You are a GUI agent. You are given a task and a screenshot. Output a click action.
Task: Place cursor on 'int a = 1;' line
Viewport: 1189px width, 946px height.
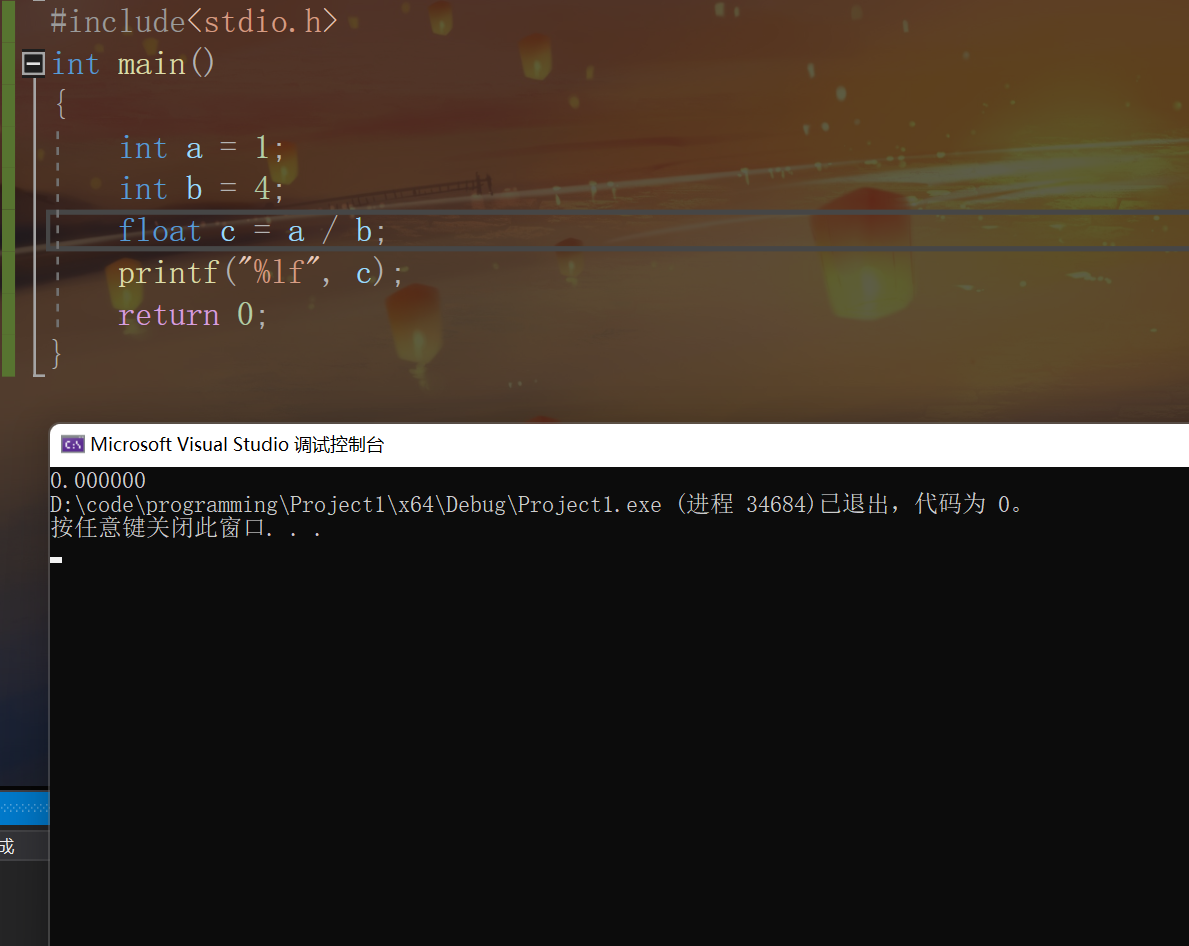click(x=201, y=148)
